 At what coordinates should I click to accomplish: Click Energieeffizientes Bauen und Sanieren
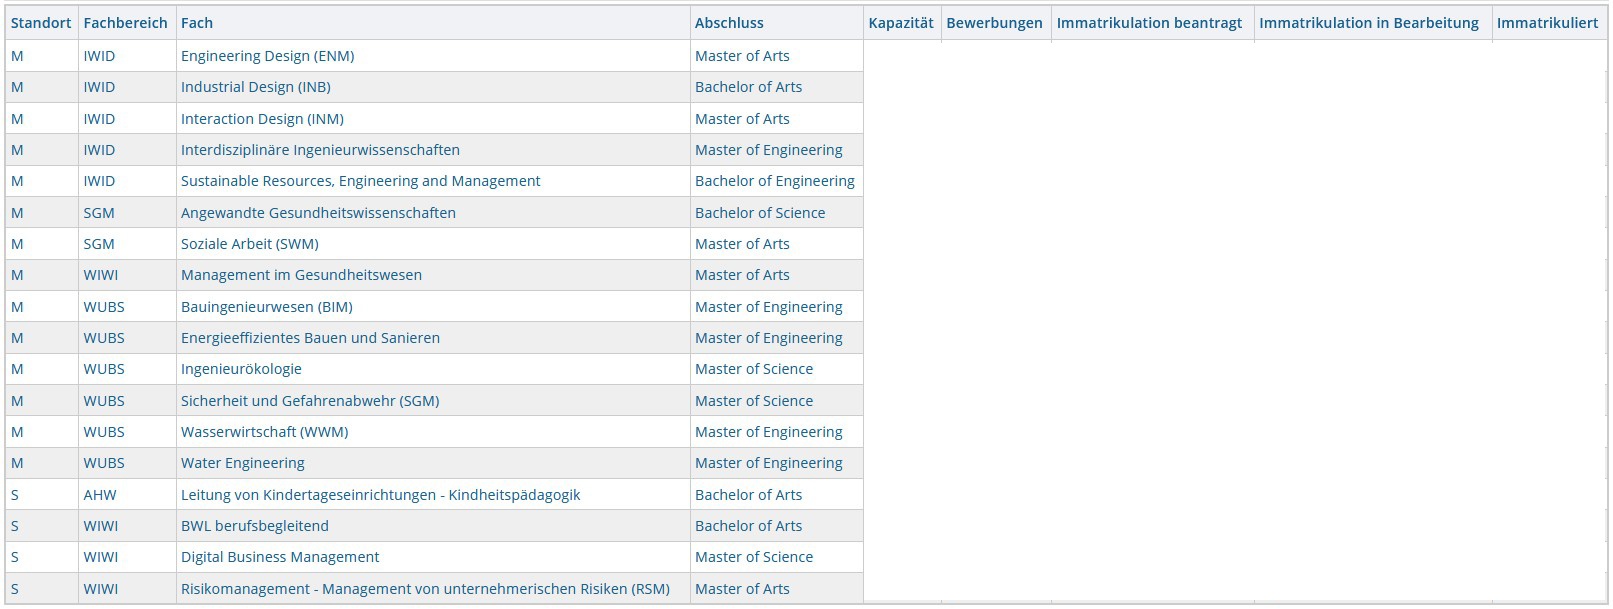(x=310, y=338)
